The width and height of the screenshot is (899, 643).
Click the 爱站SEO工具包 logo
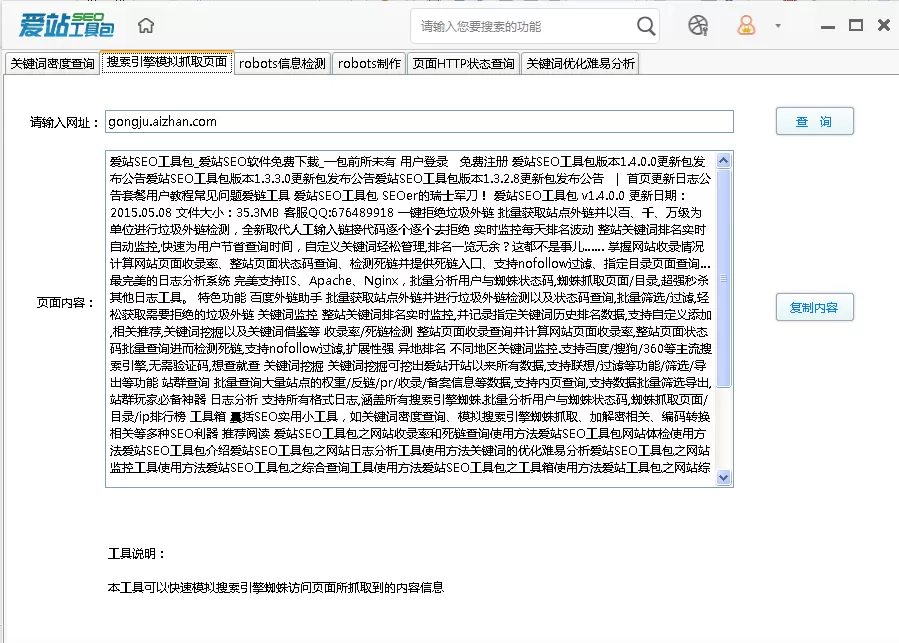pyautogui.click(x=67, y=25)
